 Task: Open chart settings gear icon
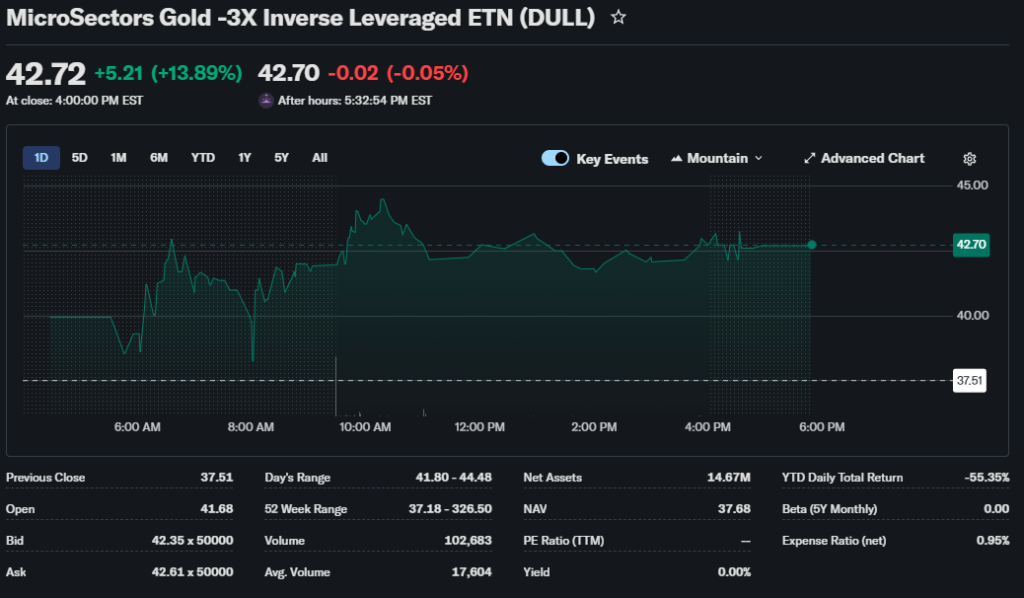tap(969, 159)
